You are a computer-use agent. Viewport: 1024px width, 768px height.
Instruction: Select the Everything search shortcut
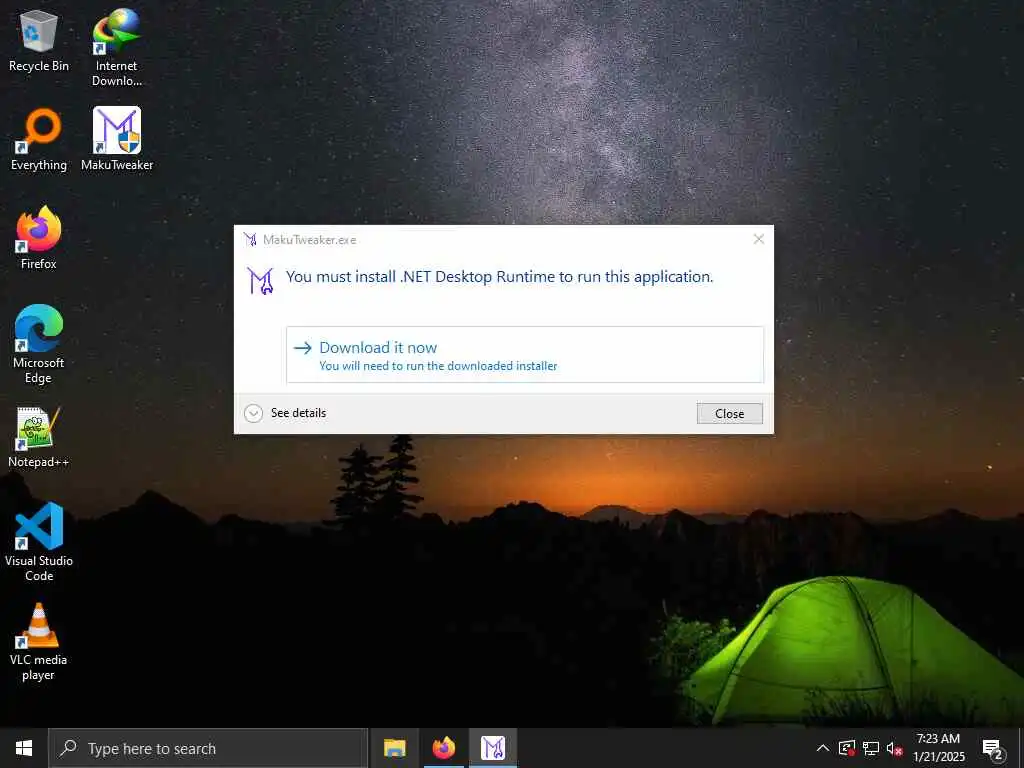pos(39,140)
